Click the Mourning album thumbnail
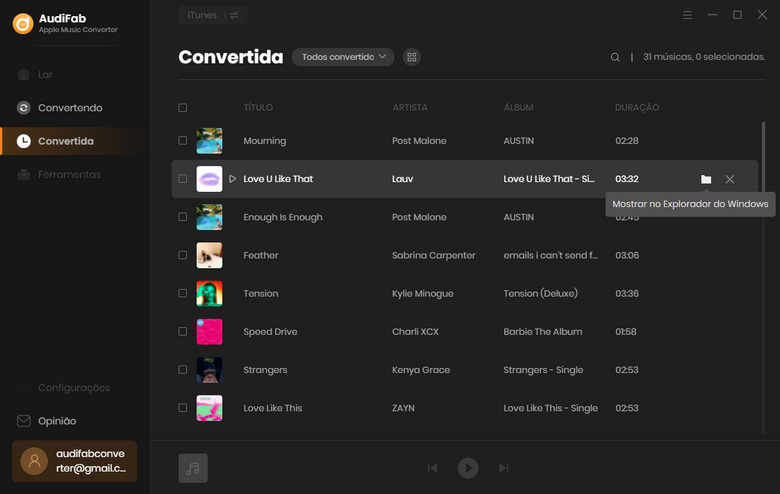The height and width of the screenshot is (494, 780). coord(209,141)
